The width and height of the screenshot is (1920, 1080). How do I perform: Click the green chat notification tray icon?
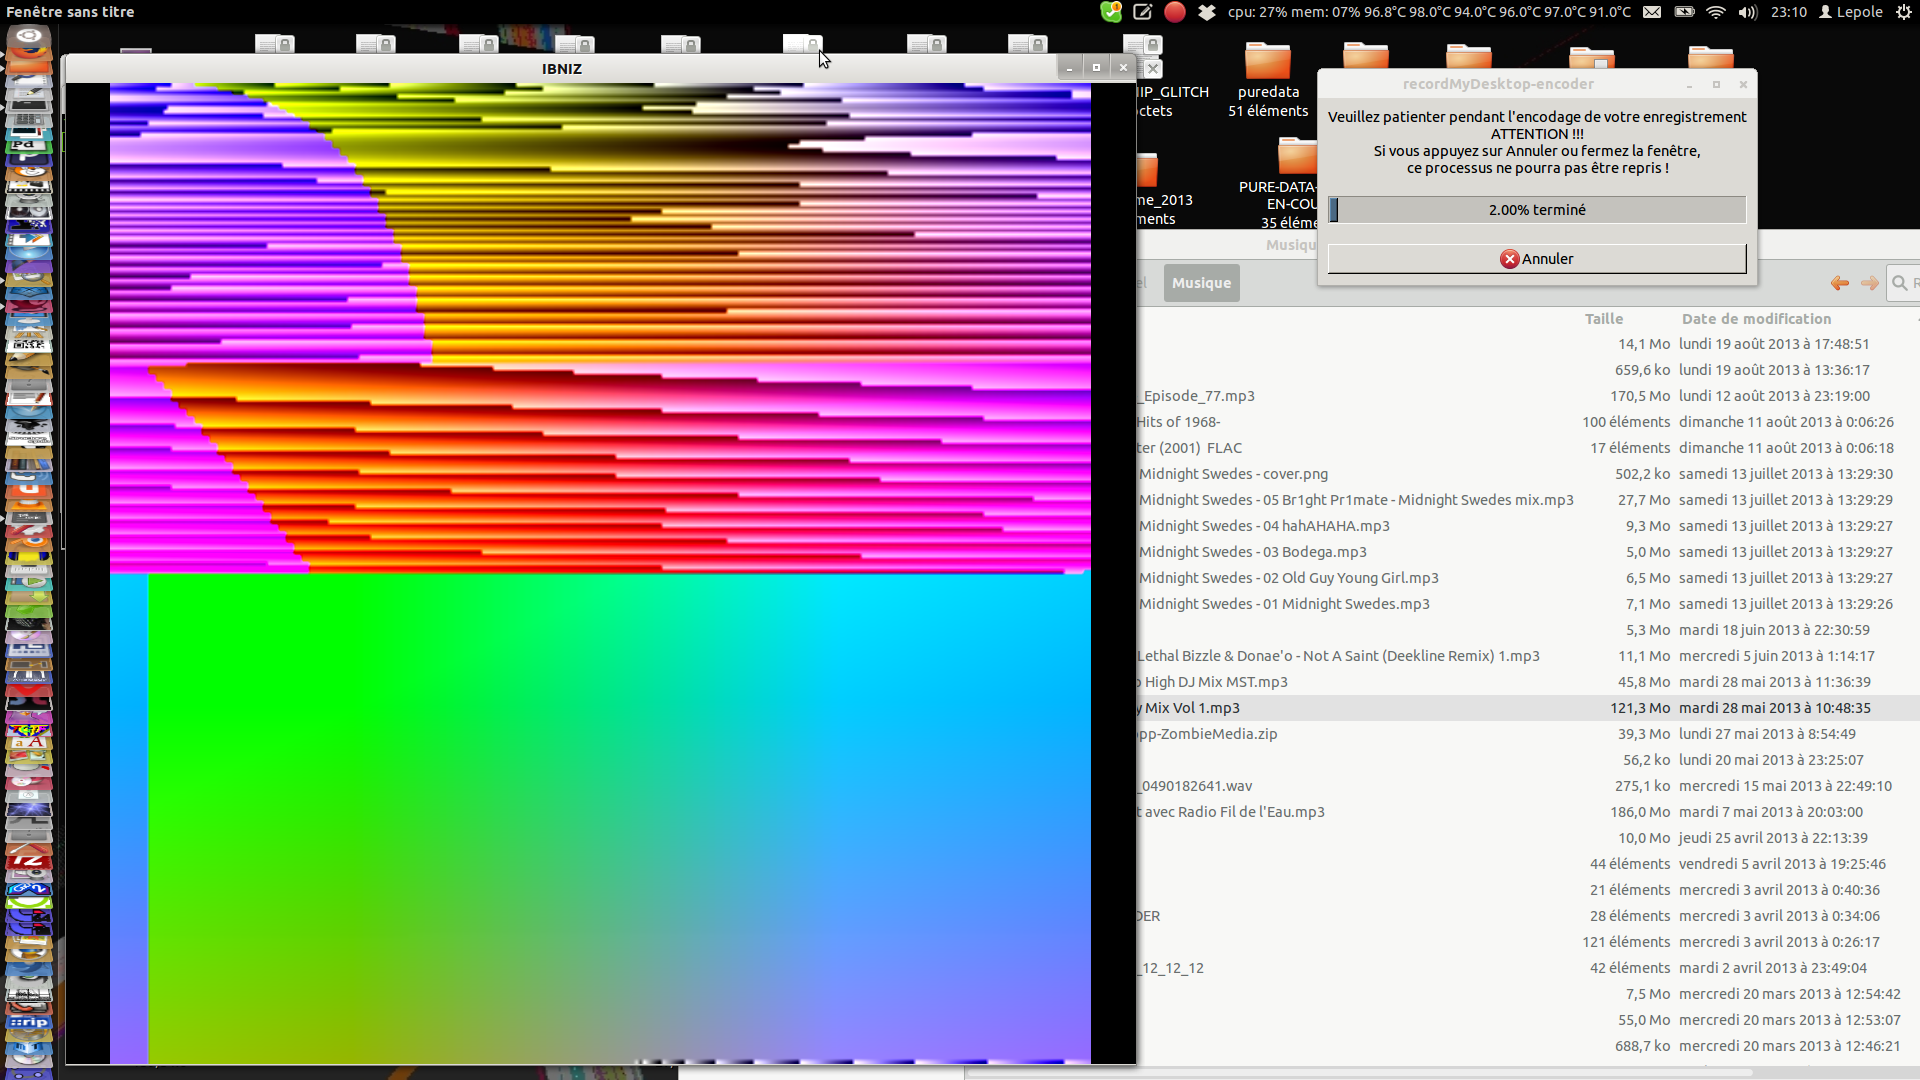(x=1111, y=12)
